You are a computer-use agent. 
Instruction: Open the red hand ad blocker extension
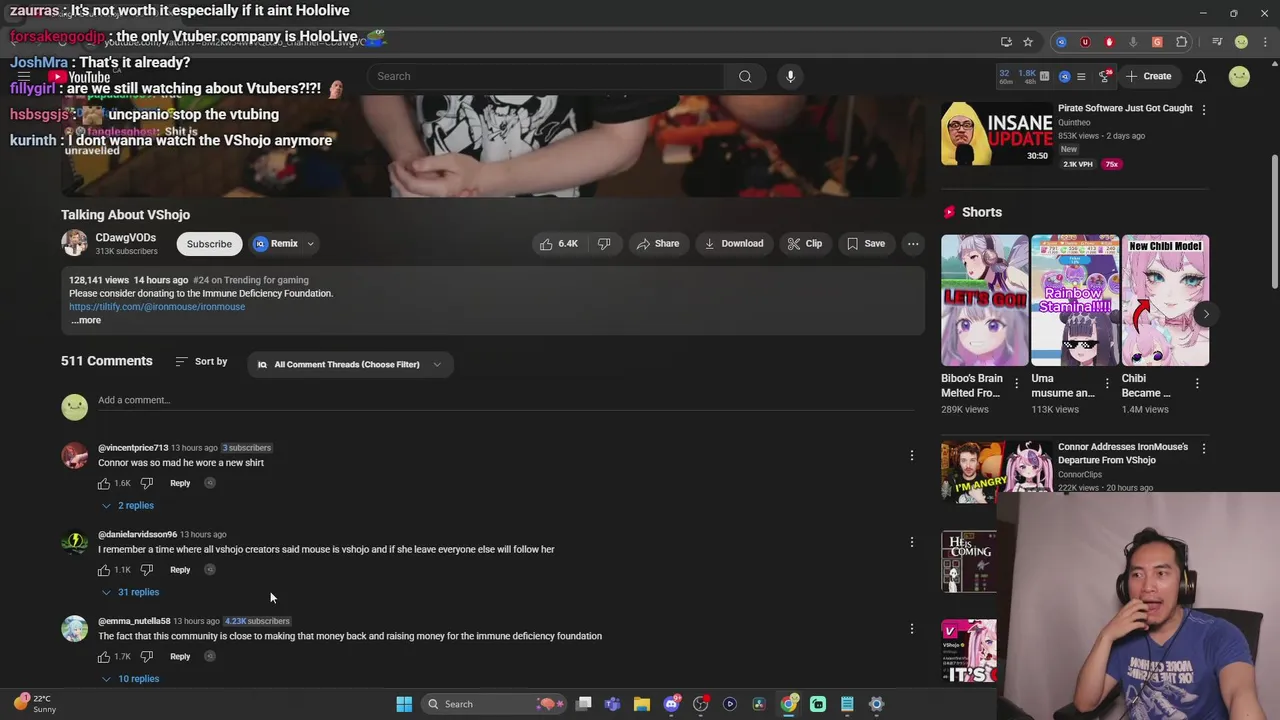(1109, 42)
